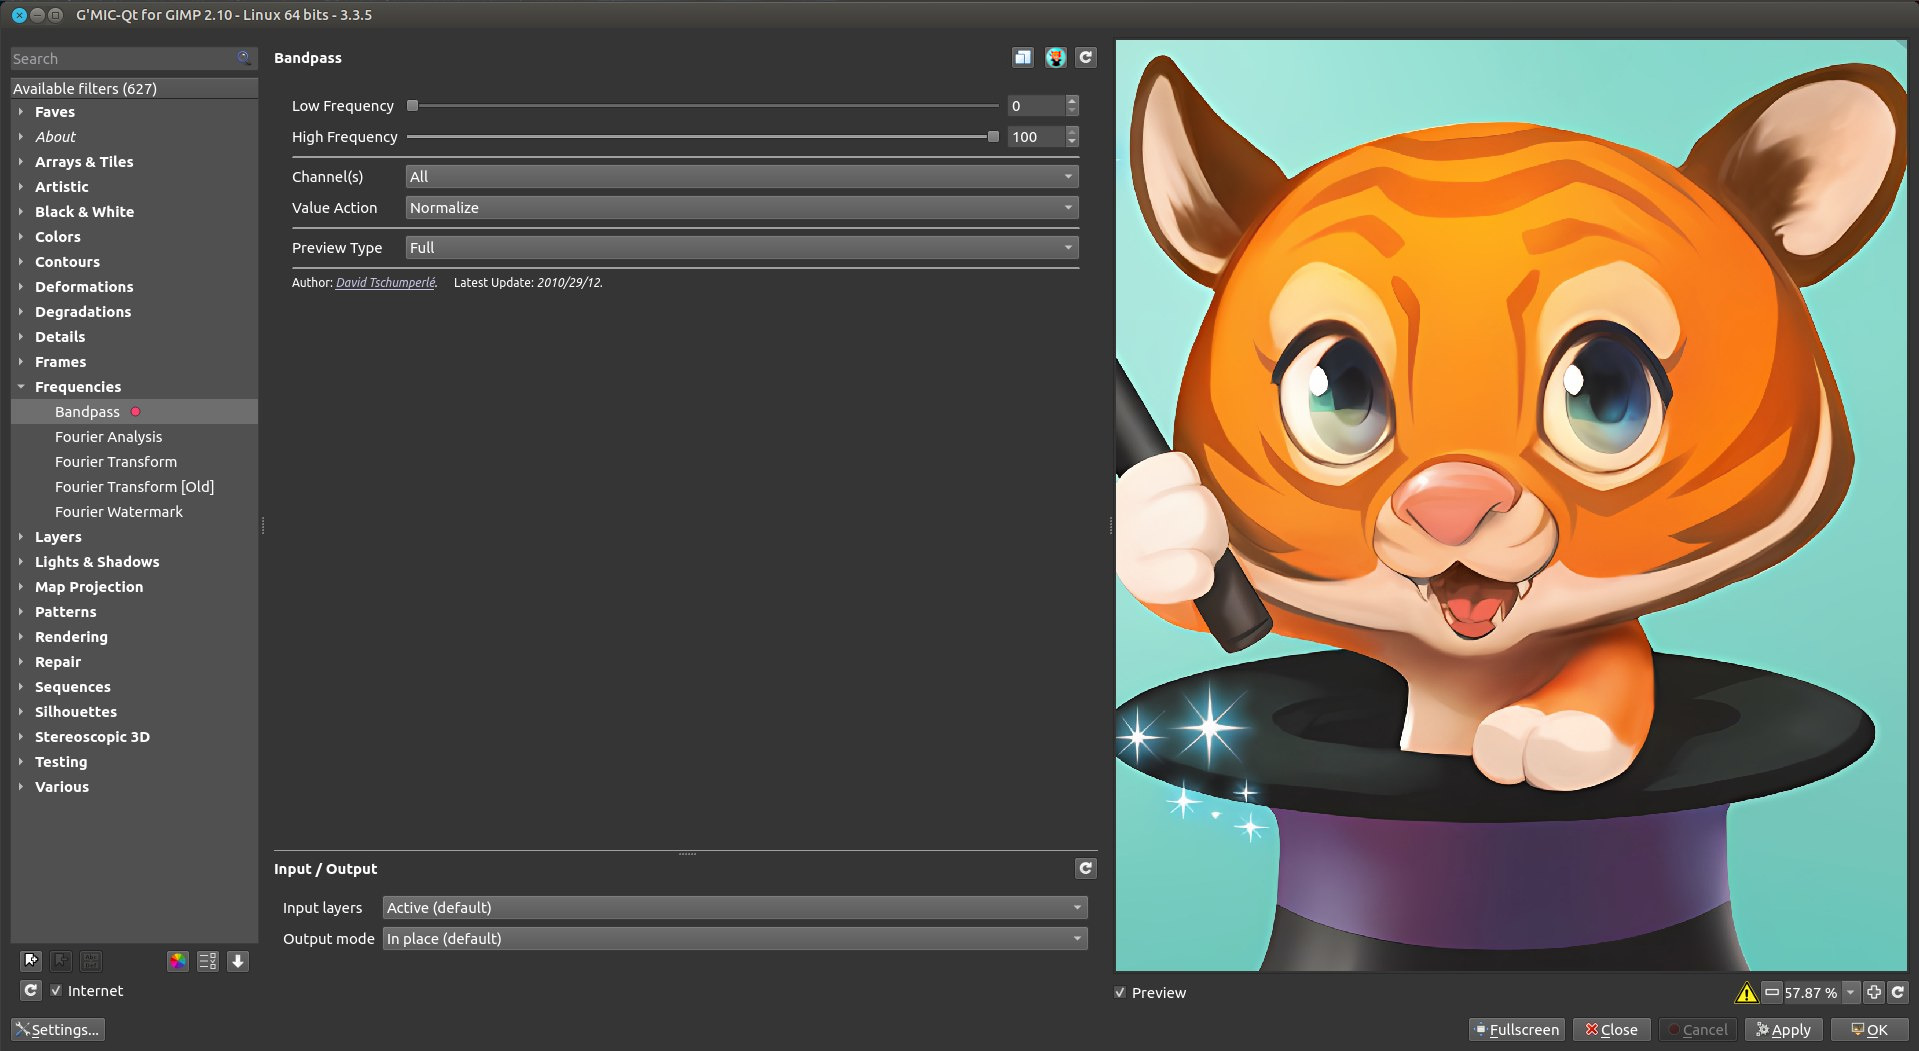Viewport: 1919px width, 1051px height.
Task: Toggle the Internet checkbox
Action: click(x=57, y=990)
